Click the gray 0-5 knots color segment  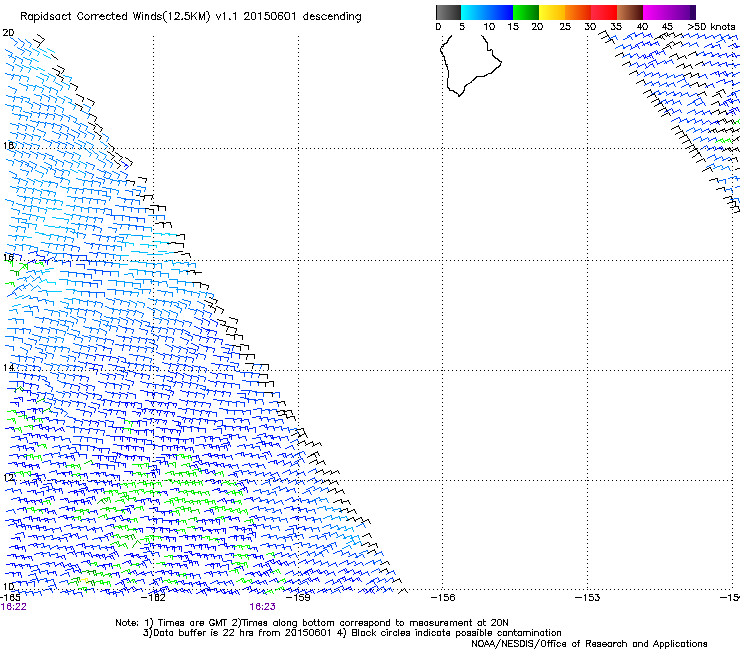point(448,12)
